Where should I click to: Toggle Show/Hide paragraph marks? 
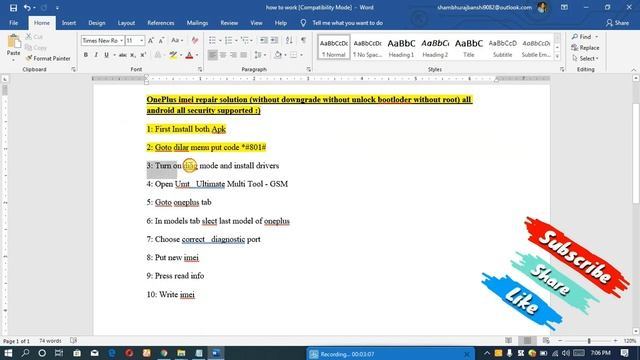(x=303, y=40)
